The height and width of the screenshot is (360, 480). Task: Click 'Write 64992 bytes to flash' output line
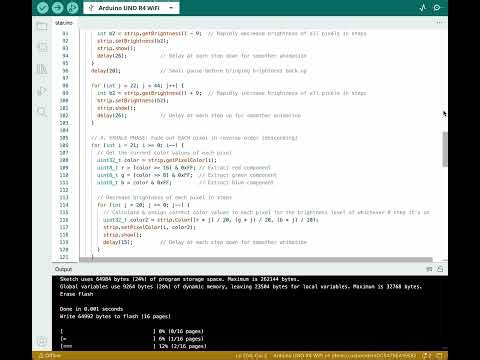[115, 316]
